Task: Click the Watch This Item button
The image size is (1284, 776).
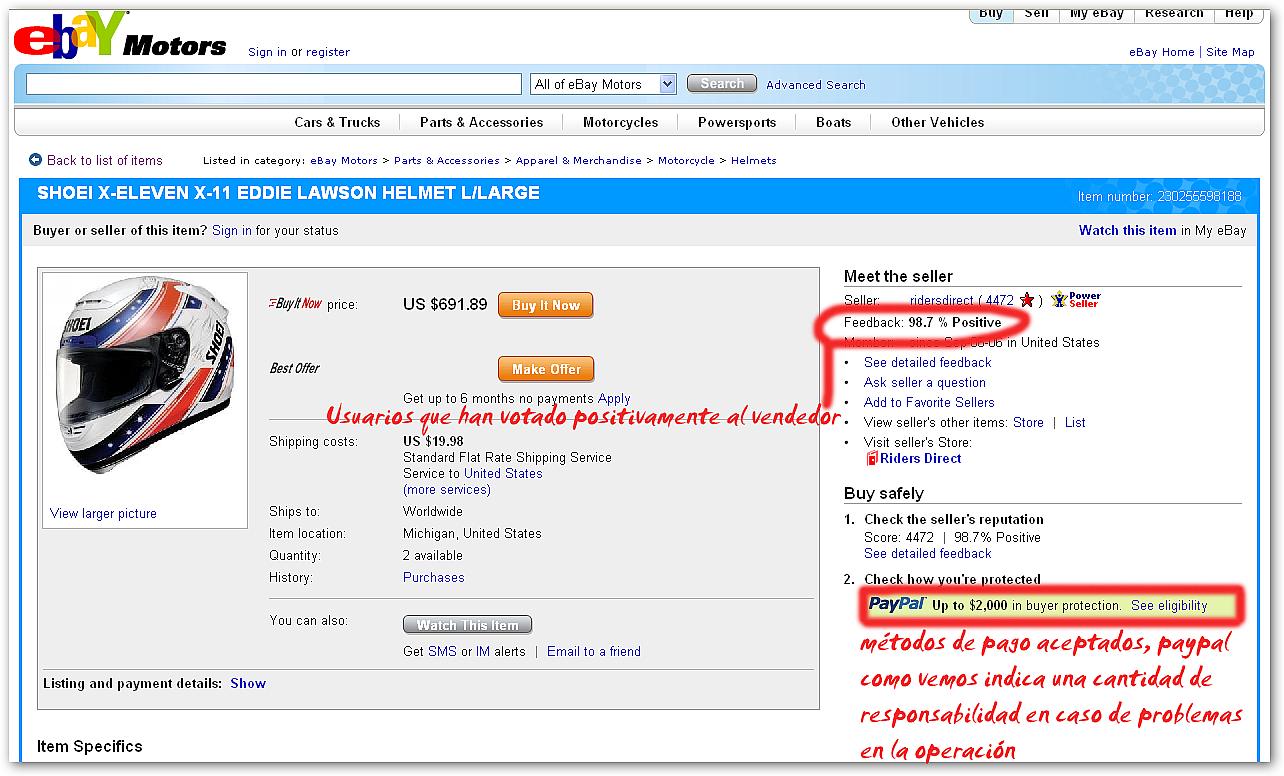Action: 467,625
